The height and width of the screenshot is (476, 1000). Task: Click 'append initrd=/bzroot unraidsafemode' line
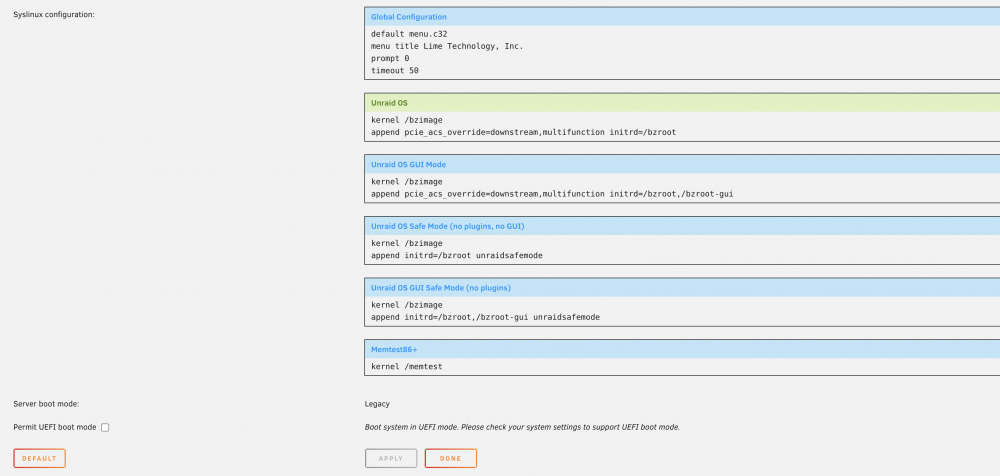pyautogui.click(x=457, y=255)
